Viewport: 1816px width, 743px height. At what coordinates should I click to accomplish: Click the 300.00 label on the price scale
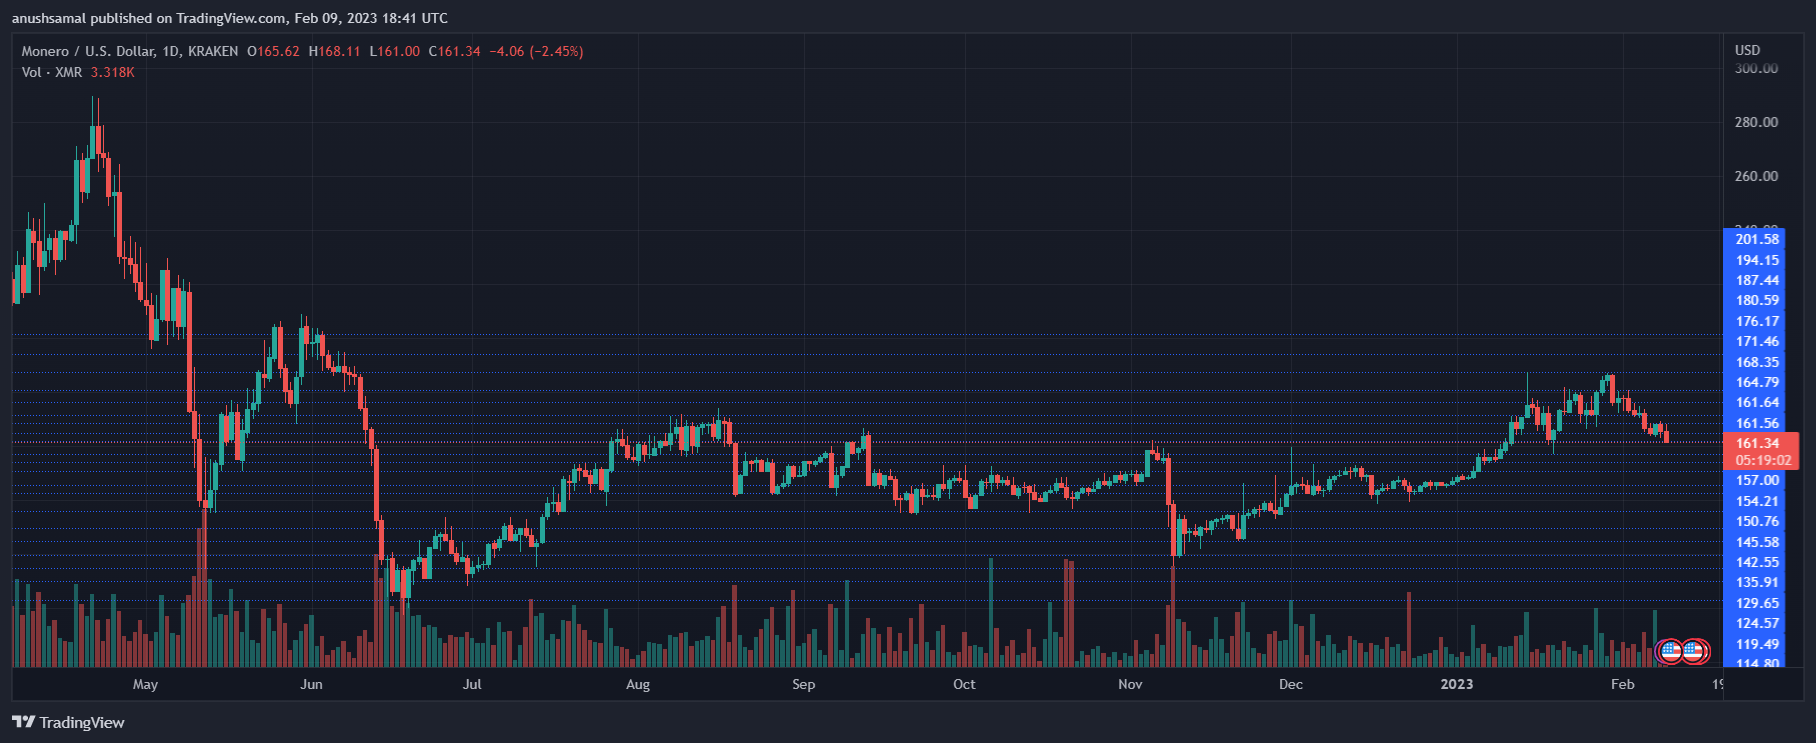1756,68
